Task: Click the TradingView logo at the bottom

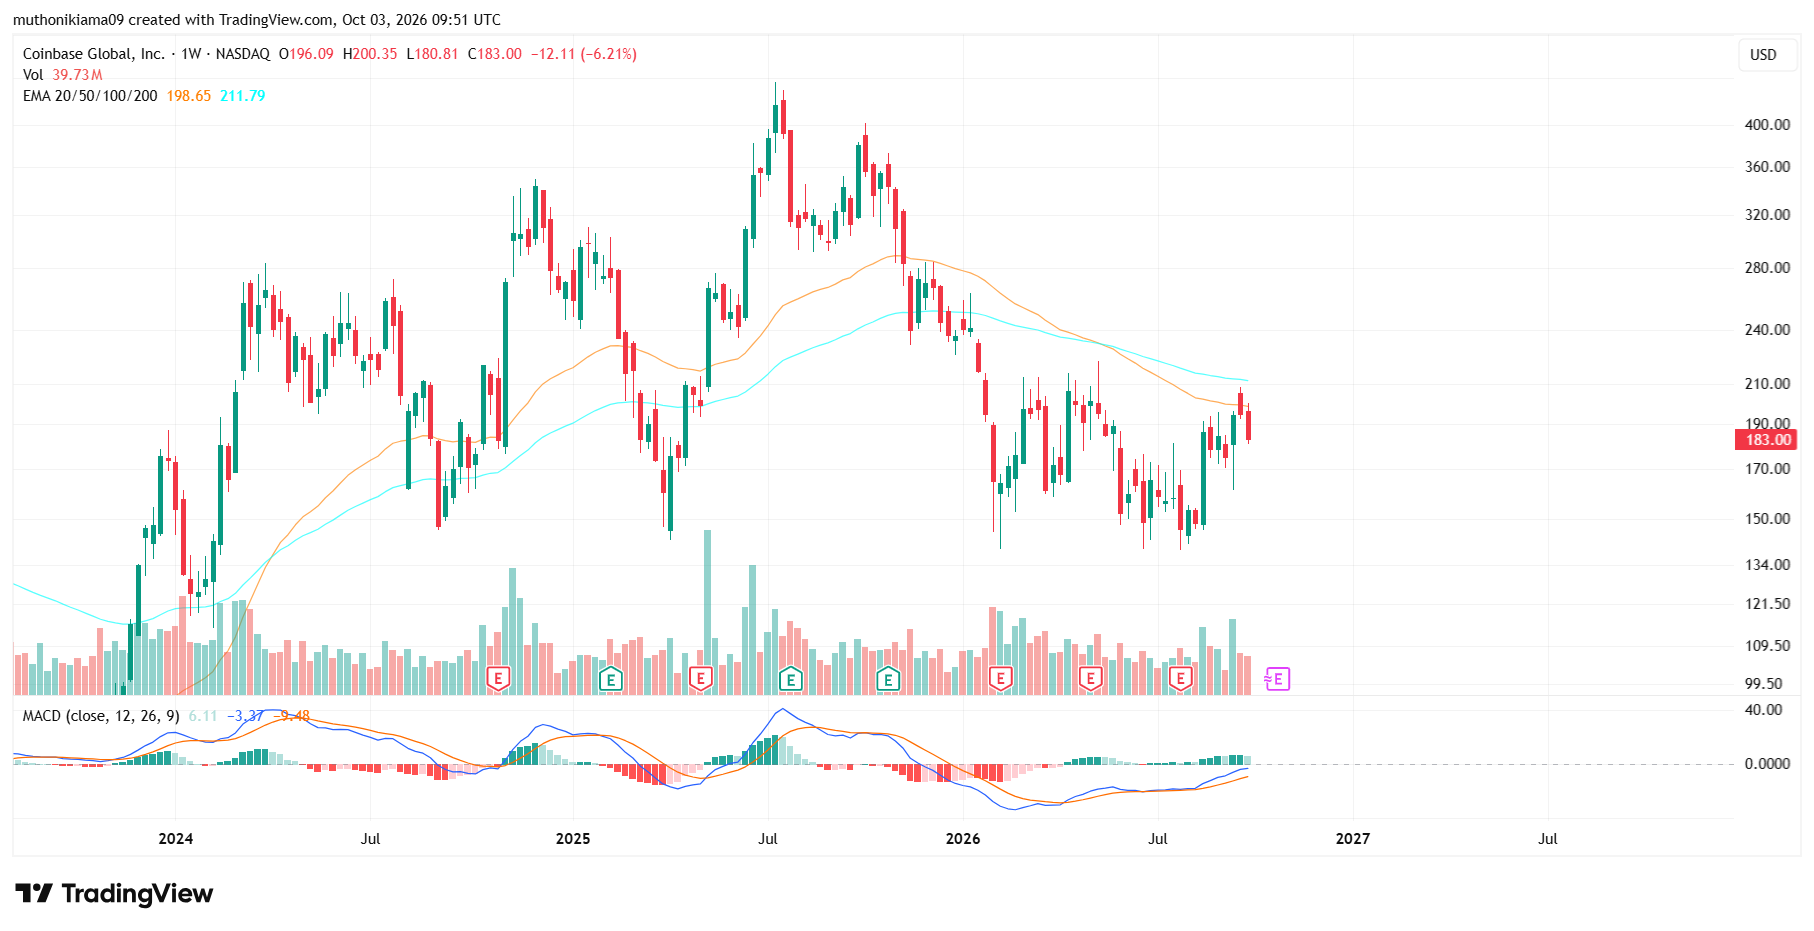Action: point(114,893)
